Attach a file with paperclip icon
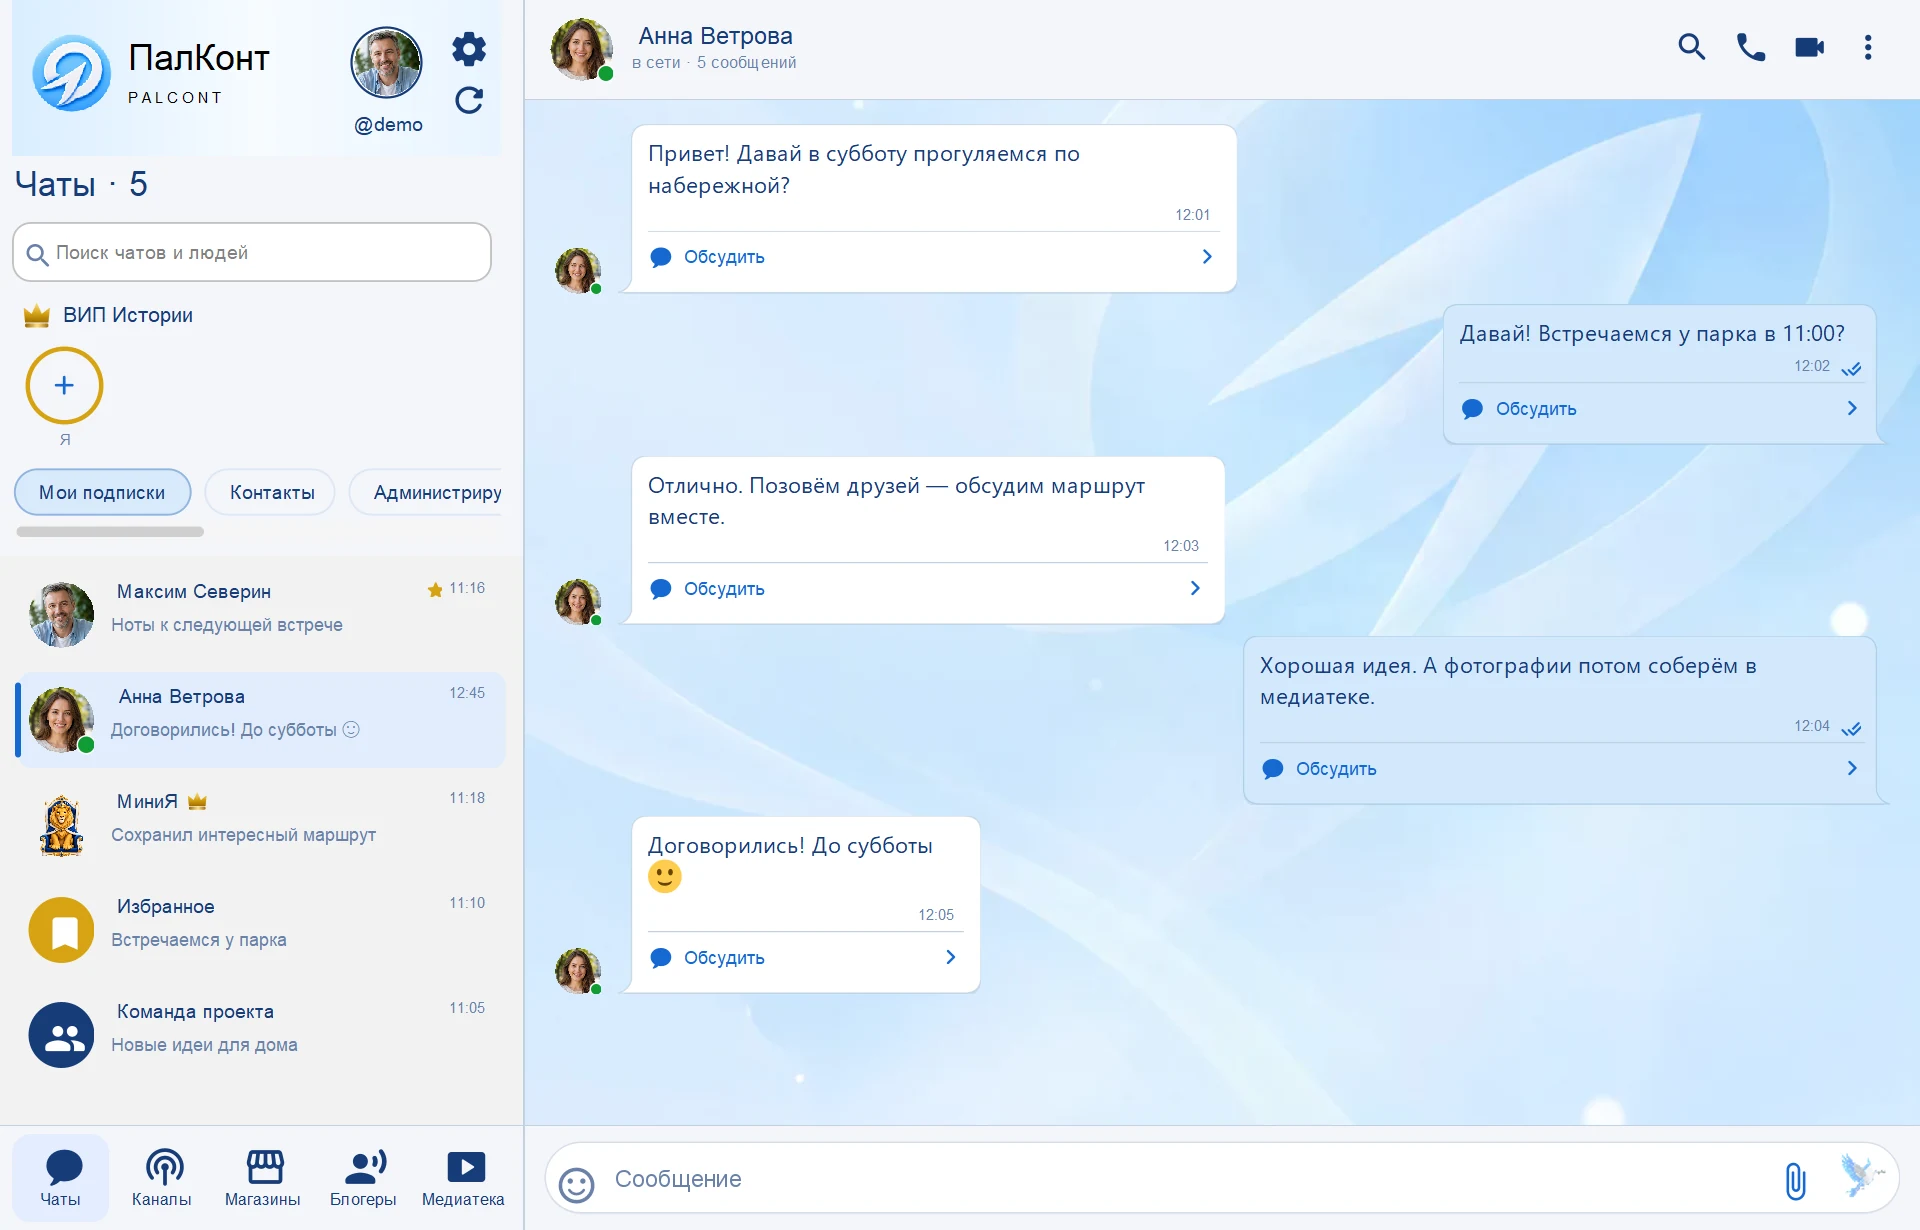Viewport: 1920px width, 1230px height. (x=1795, y=1181)
